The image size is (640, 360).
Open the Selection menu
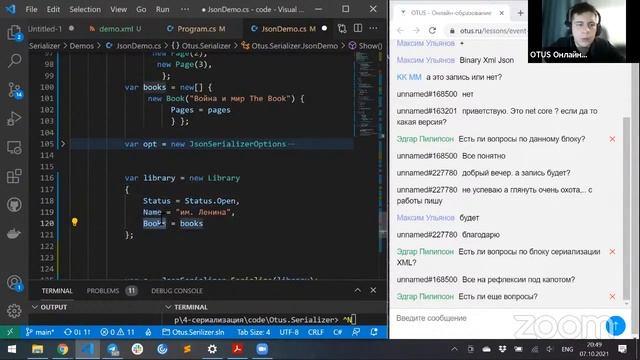(85, 9)
